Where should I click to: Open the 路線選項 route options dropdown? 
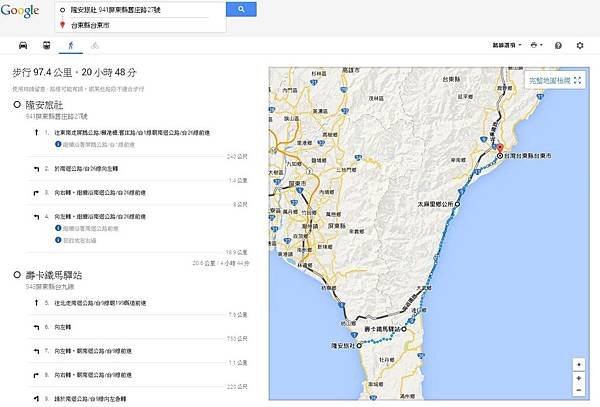(507, 45)
